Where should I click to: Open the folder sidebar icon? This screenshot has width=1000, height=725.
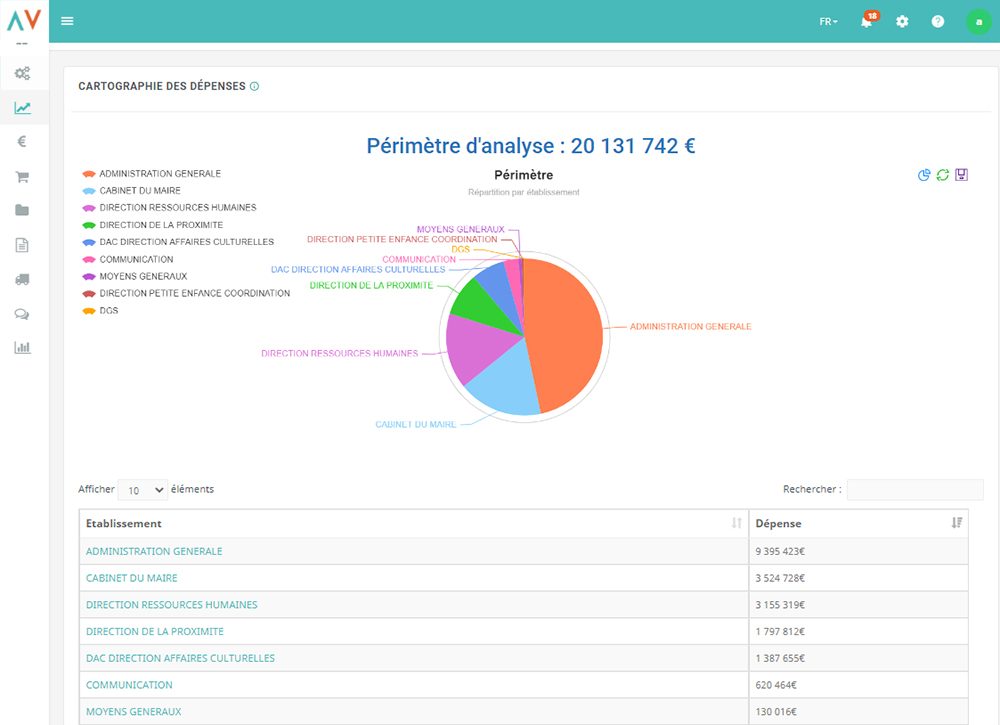tap(22, 210)
